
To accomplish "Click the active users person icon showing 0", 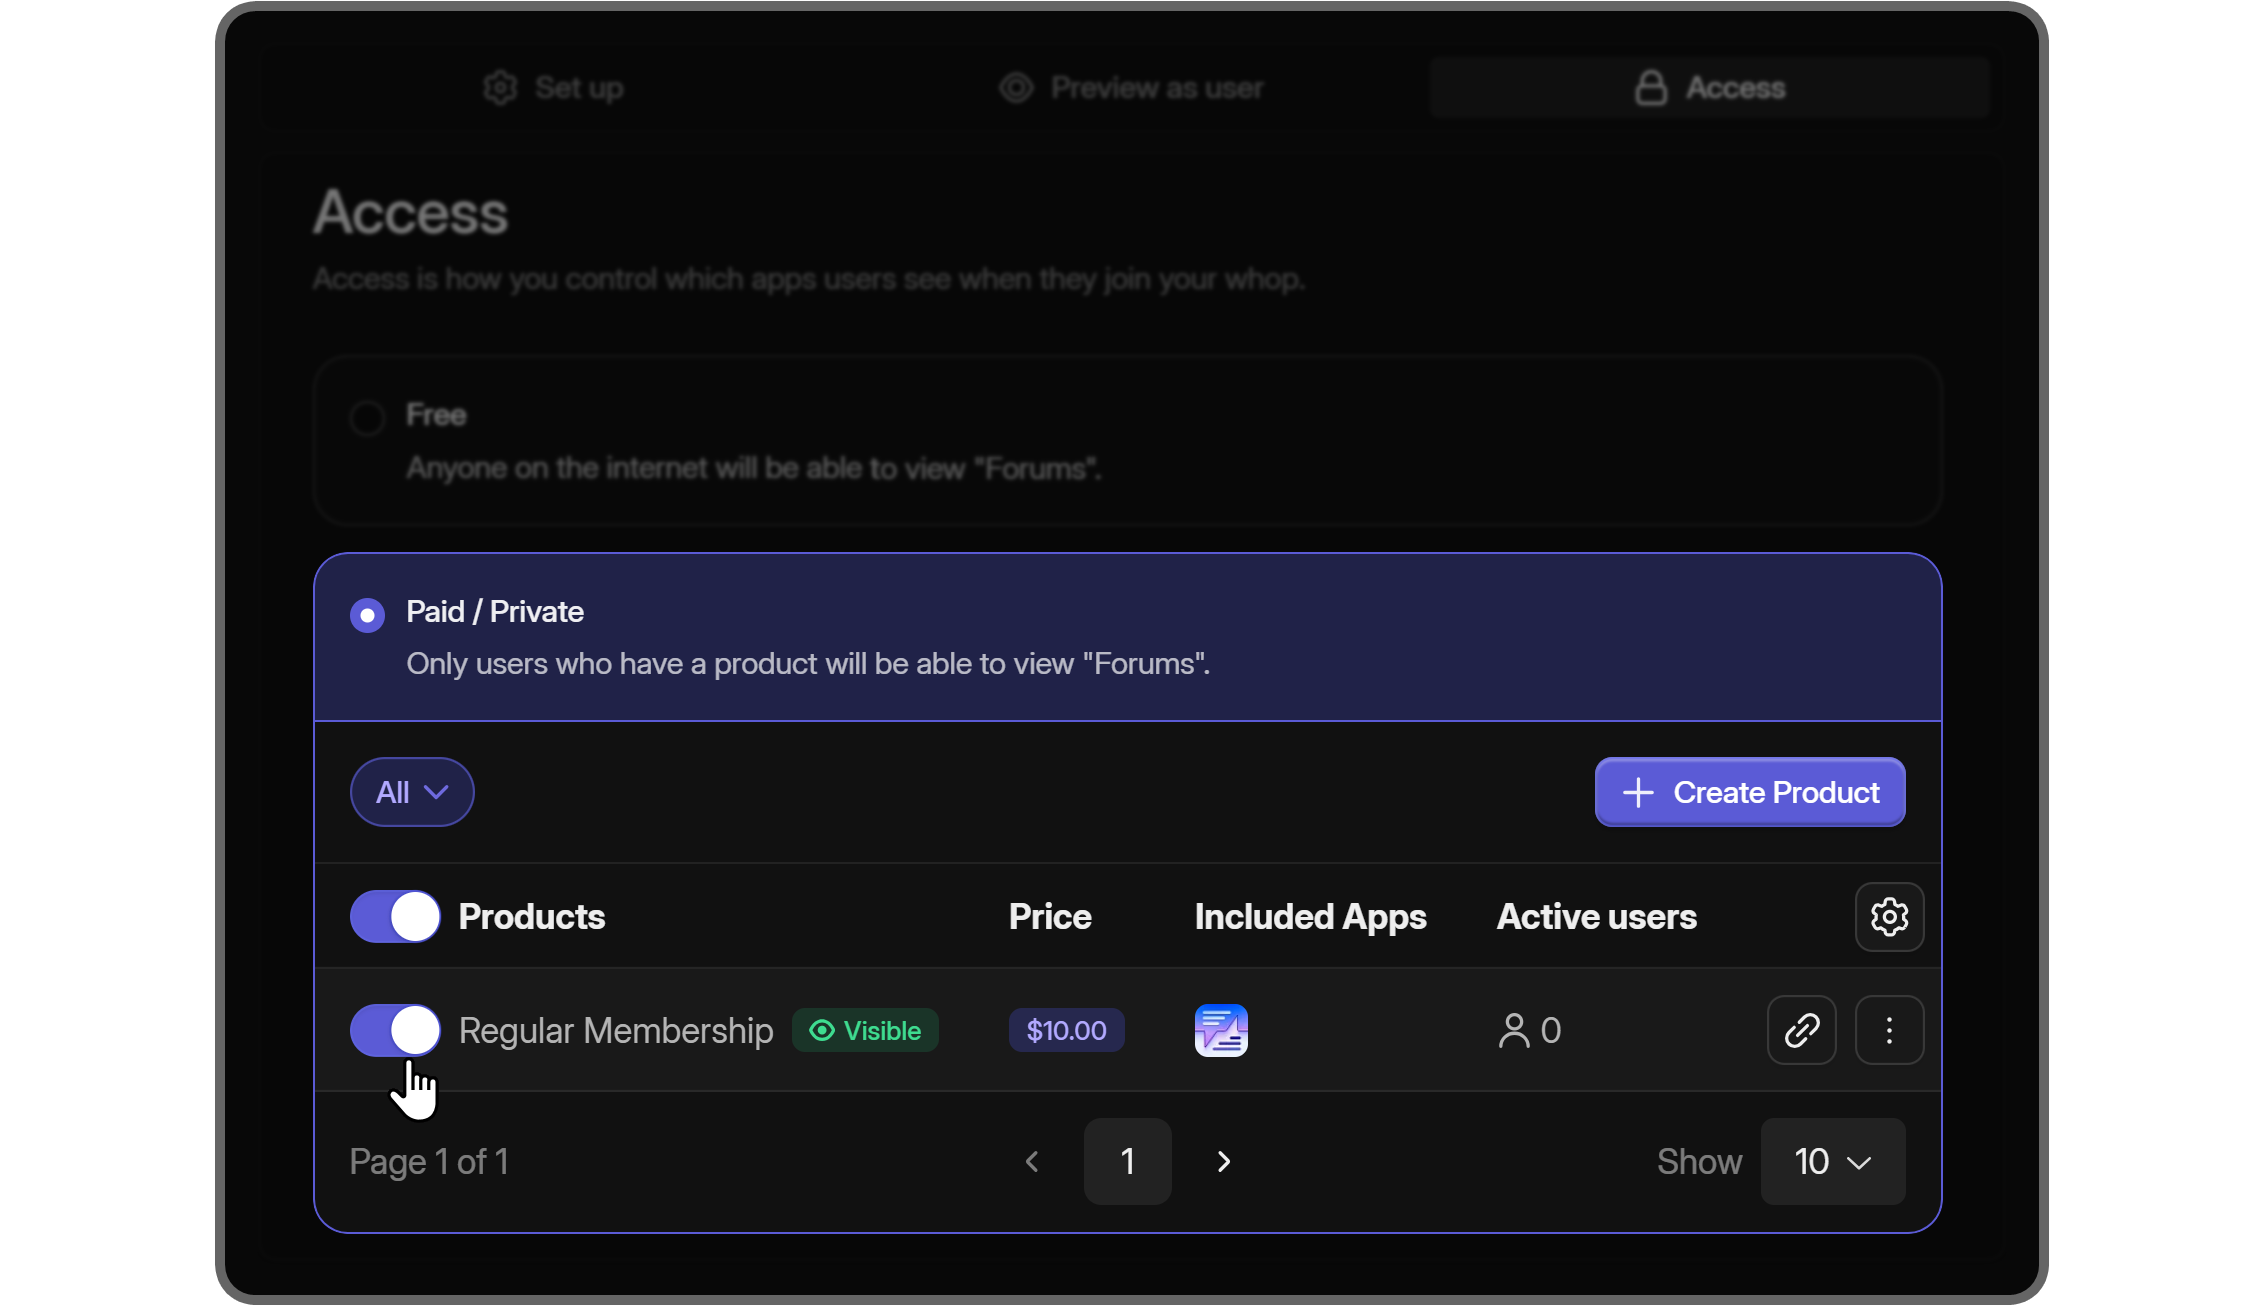I will click(x=1511, y=1029).
